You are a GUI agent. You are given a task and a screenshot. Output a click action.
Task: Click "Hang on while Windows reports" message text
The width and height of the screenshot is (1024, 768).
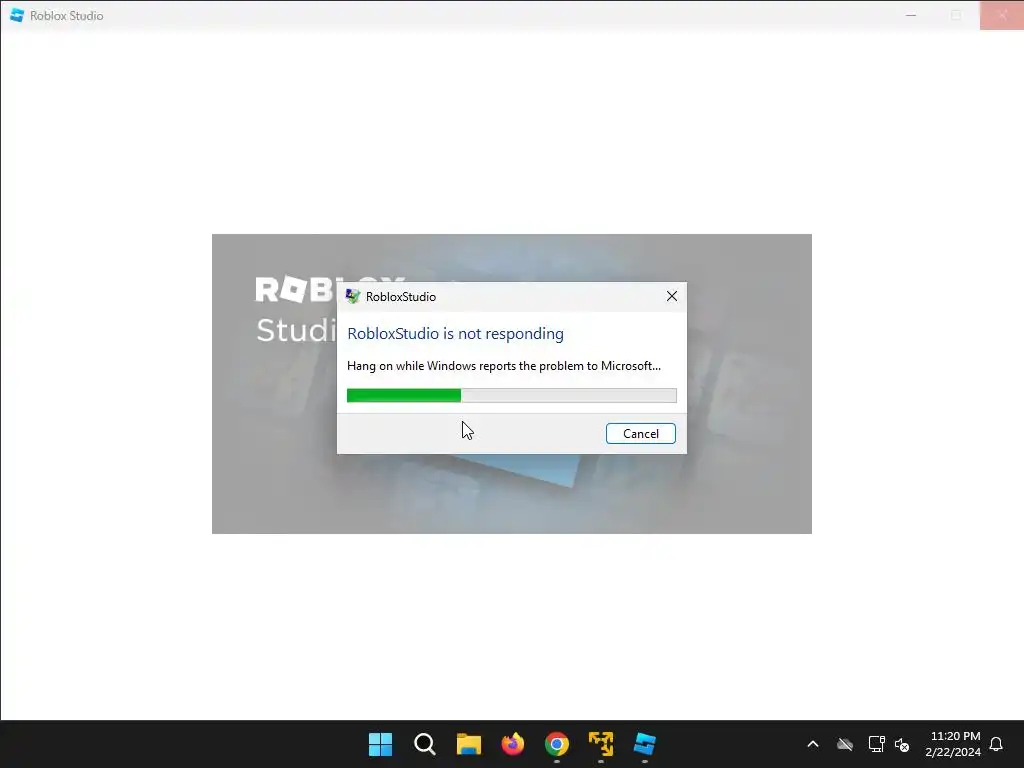tap(504, 366)
